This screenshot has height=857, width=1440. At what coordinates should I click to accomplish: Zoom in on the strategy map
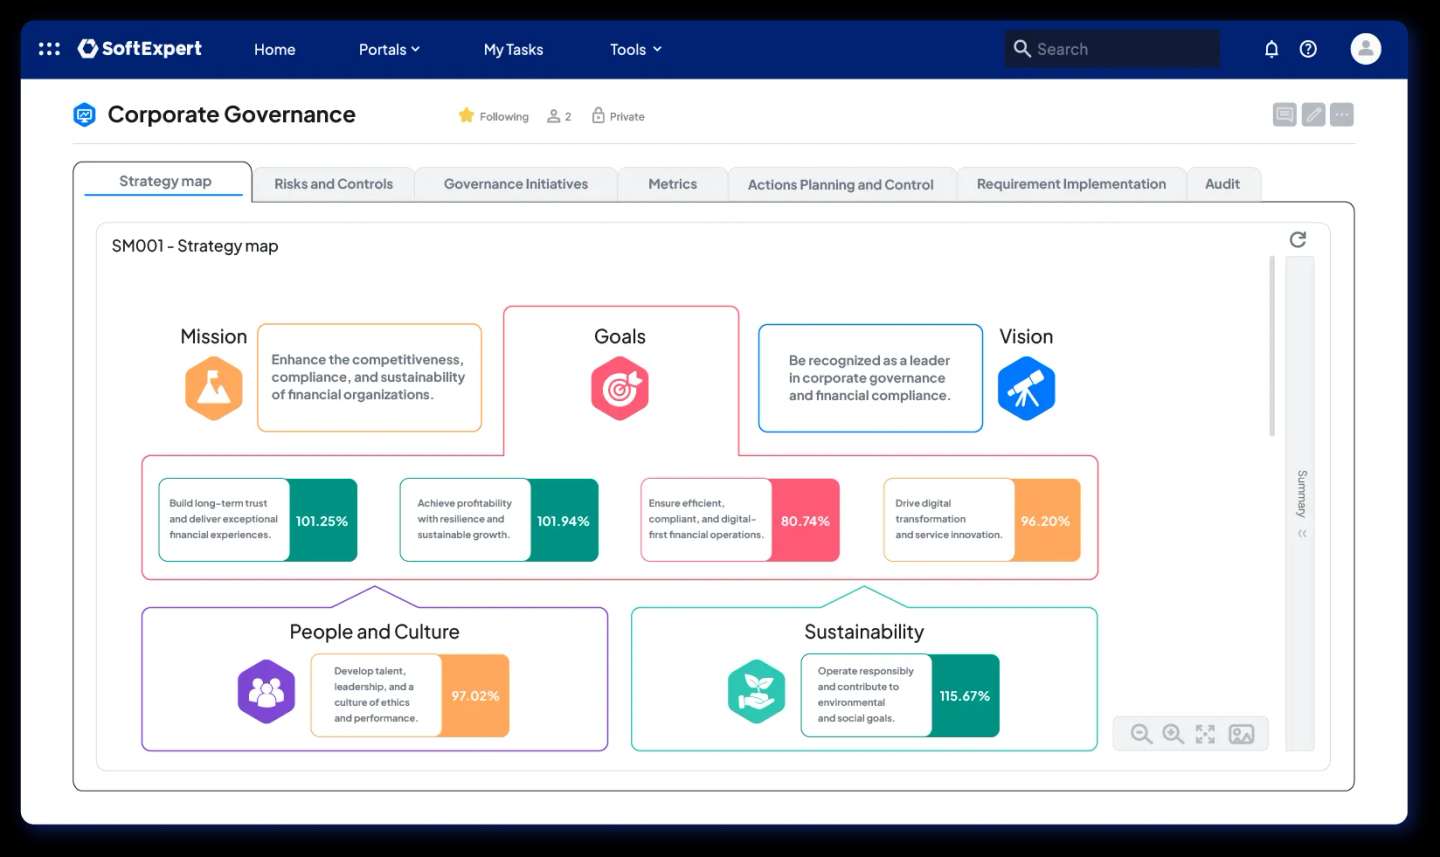pyautogui.click(x=1173, y=734)
